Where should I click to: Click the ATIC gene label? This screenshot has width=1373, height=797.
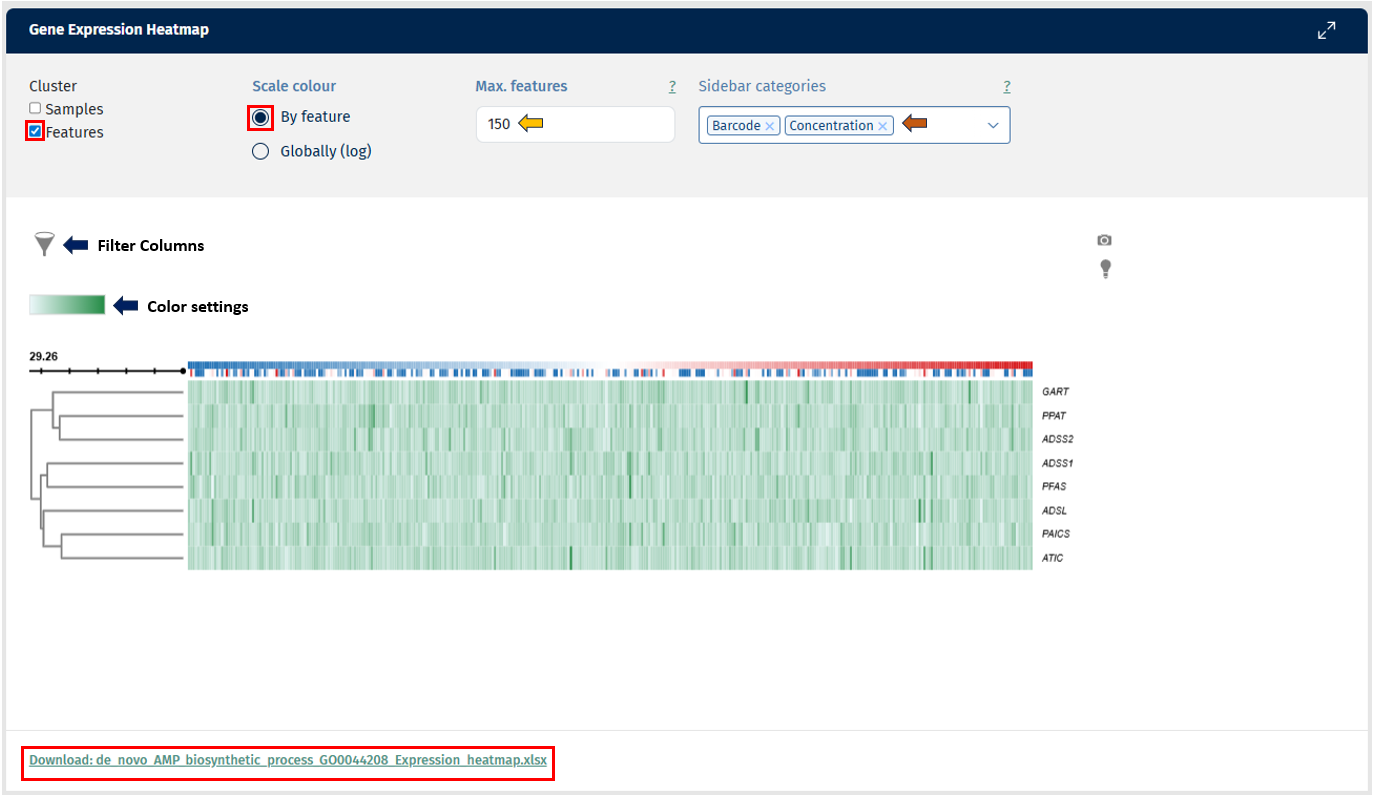pyautogui.click(x=1053, y=557)
